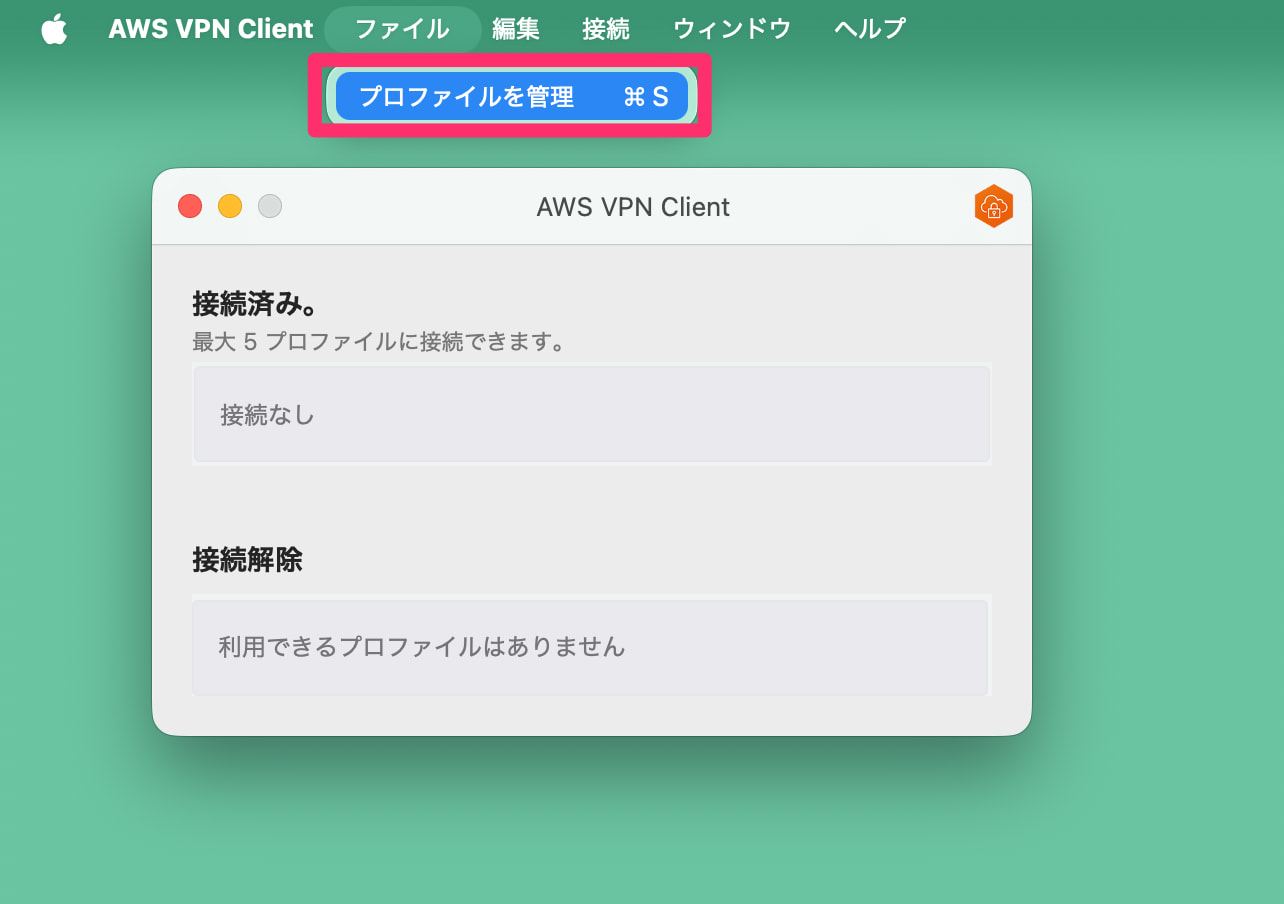Open the Apple menu
The image size is (1284, 904).
tap(54, 29)
